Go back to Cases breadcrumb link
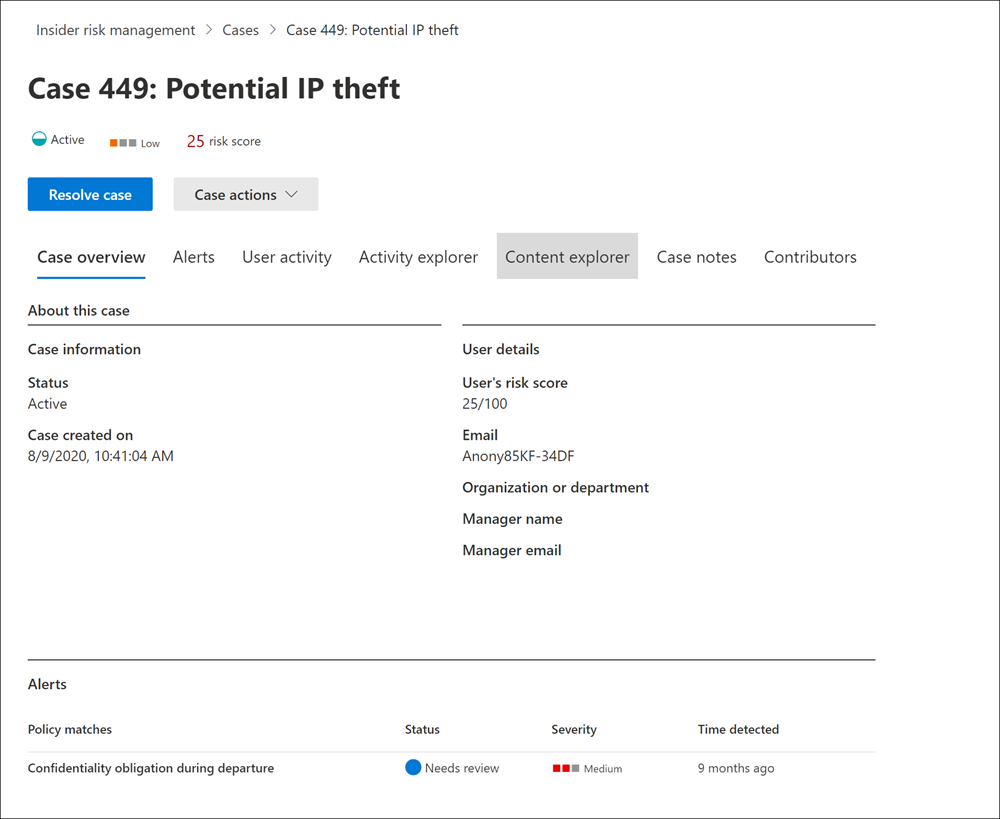The image size is (1000, 819). coord(241,30)
